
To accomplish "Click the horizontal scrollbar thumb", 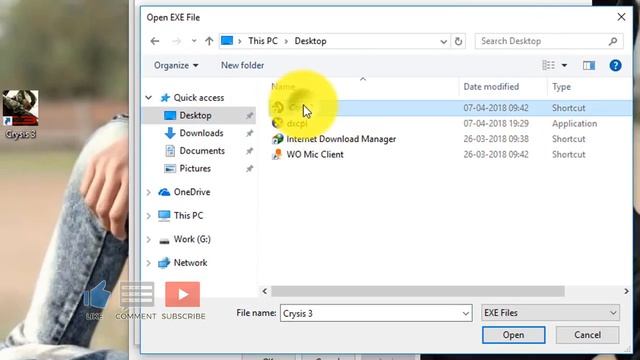I will (x=418, y=291).
